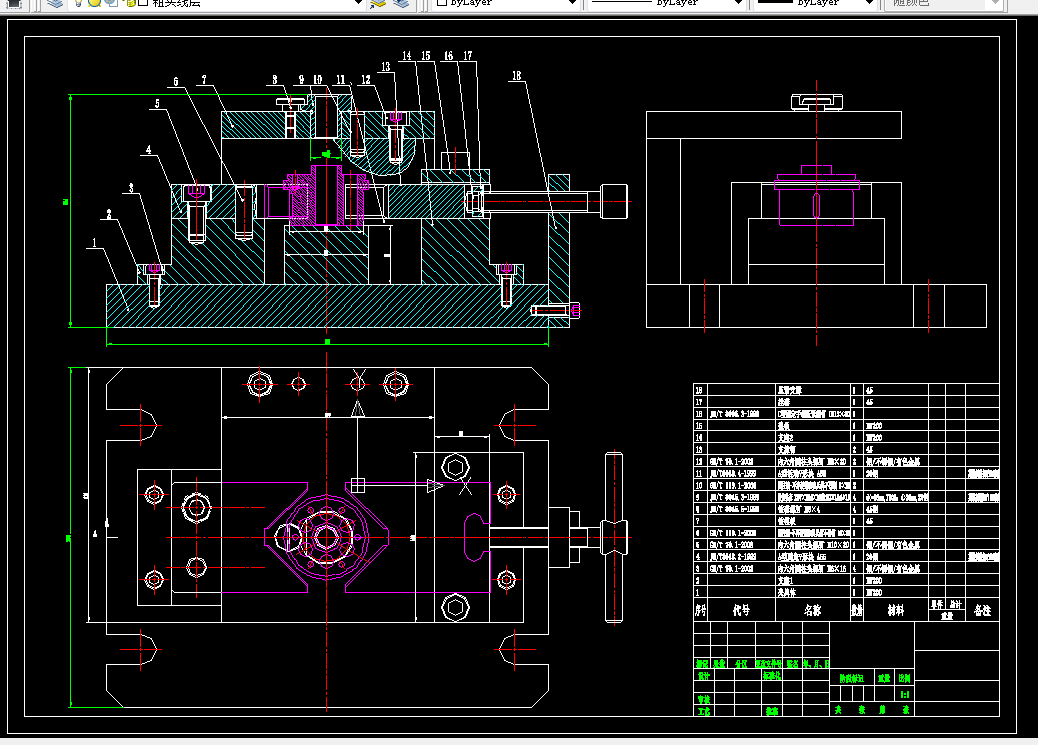Select part balloon number 18
The height and width of the screenshot is (745, 1038).
point(516,75)
